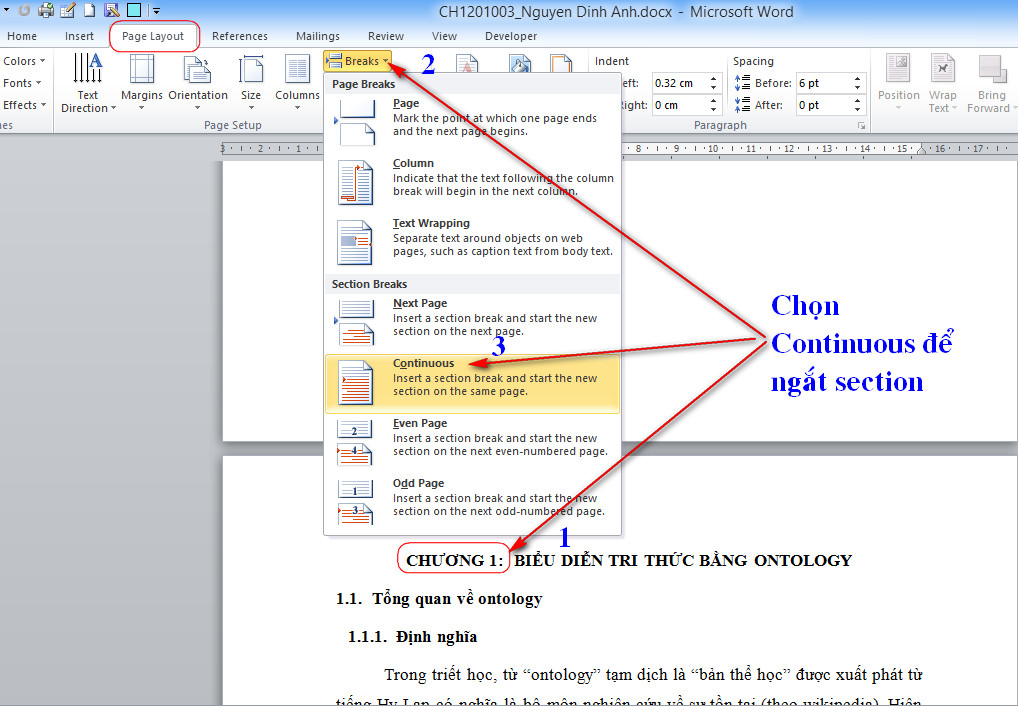
Task: Click the greyed Repeat arrow icon
Action: point(24,10)
